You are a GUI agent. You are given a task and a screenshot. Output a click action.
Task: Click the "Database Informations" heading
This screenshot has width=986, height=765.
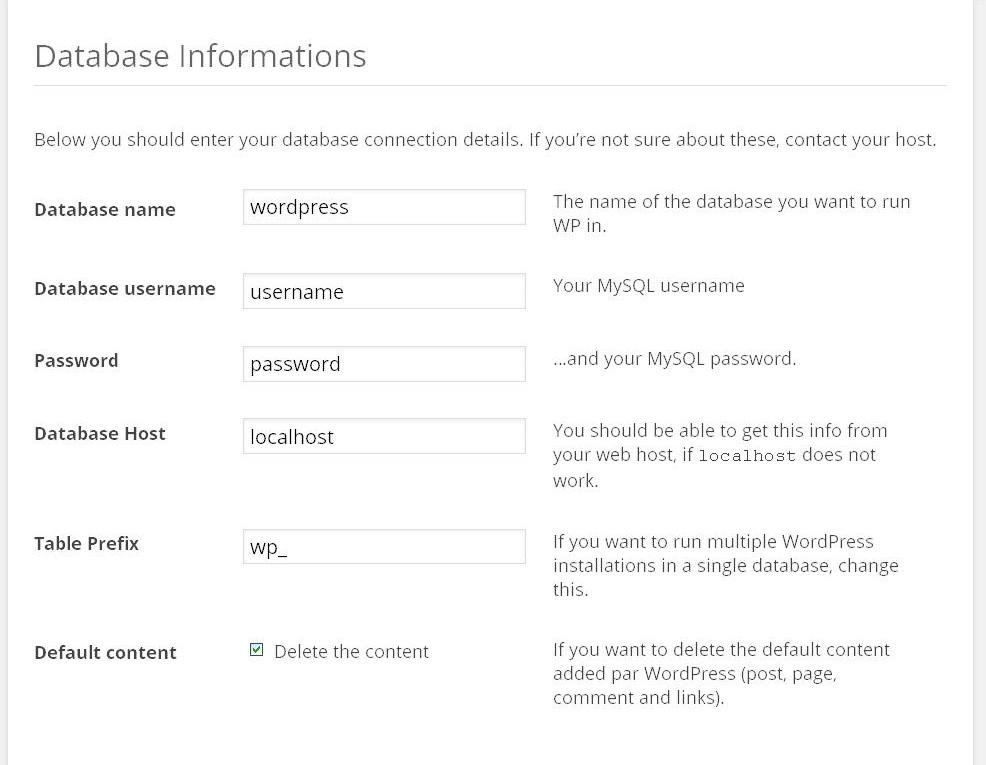point(200,56)
